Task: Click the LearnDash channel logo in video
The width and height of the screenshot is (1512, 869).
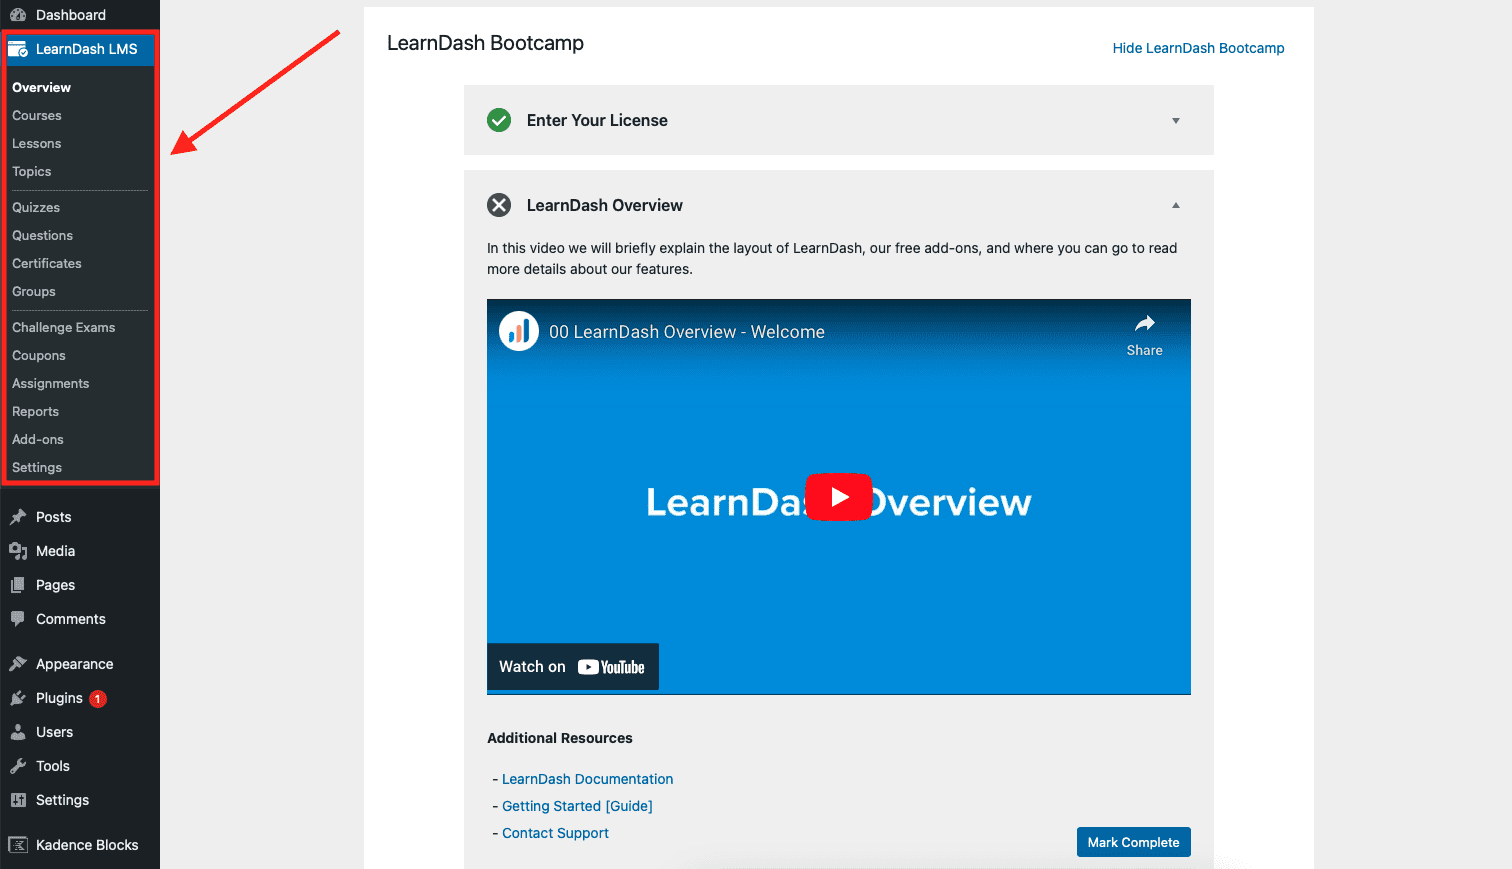Action: coord(519,332)
